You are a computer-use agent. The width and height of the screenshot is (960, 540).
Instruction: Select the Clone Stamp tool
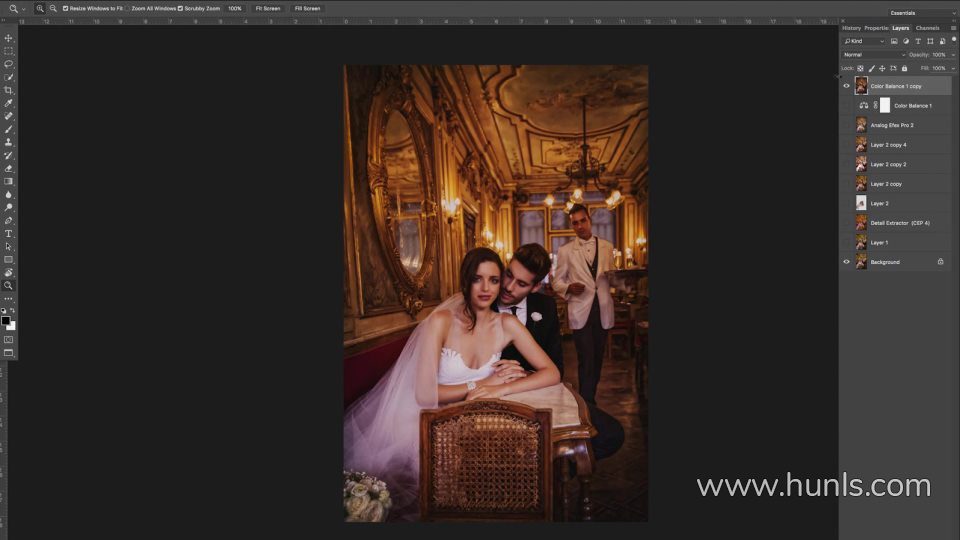tap(9, 142)
